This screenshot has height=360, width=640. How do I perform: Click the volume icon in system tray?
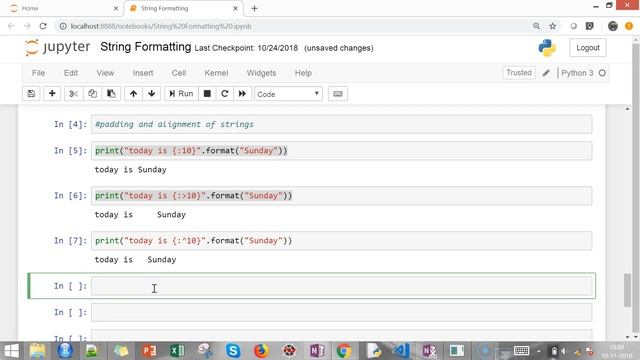(564, 351)
